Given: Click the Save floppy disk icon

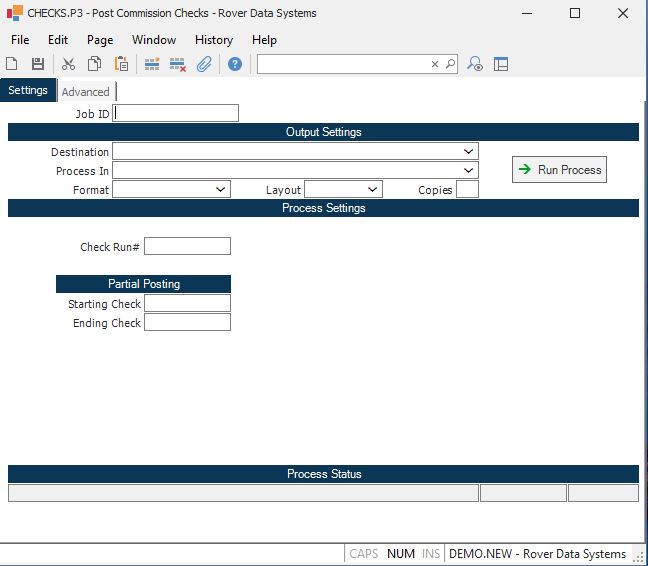Looking at the screenshot, I should (x=38, y=64).
